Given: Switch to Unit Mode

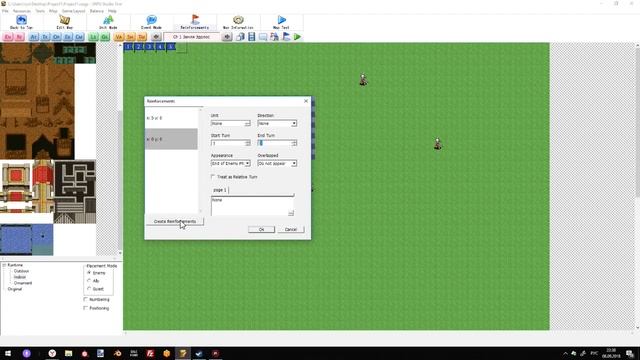Looking at the screenshot, I should (108, 22).
